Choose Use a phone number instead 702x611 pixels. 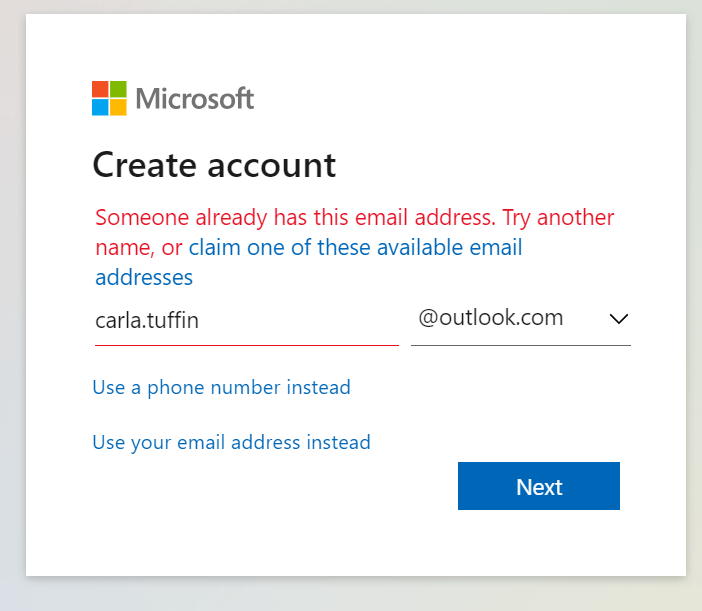pos(221,387)
